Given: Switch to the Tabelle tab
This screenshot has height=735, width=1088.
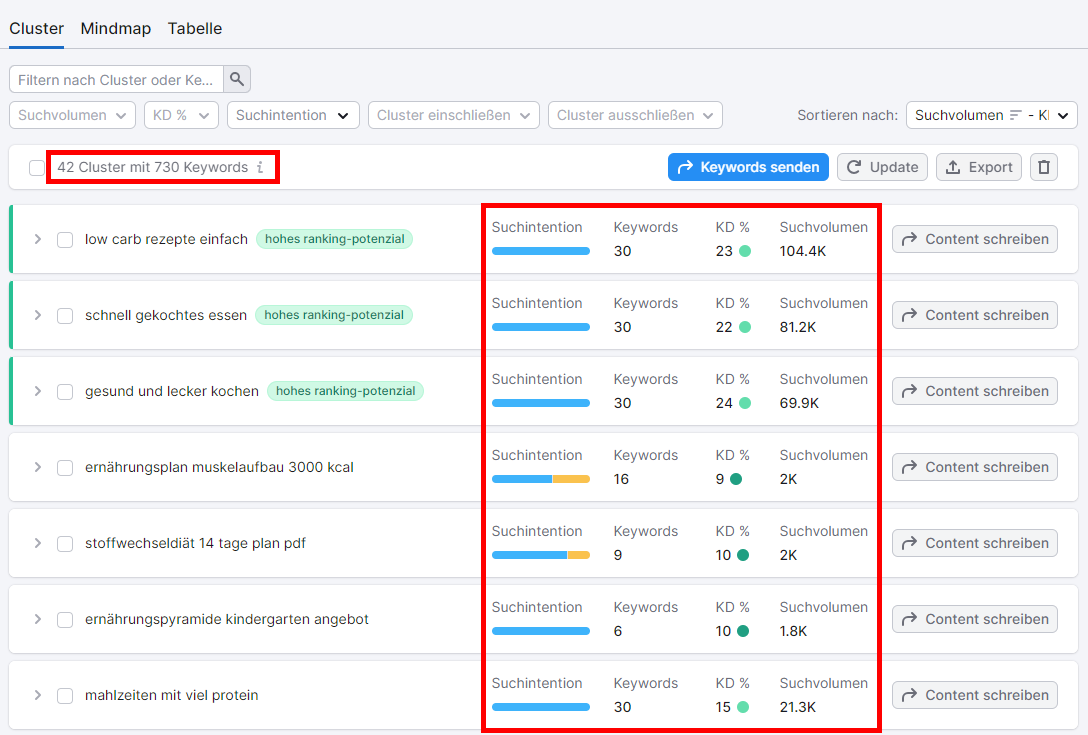Looking at the screenshot, I should click(194, 29).
